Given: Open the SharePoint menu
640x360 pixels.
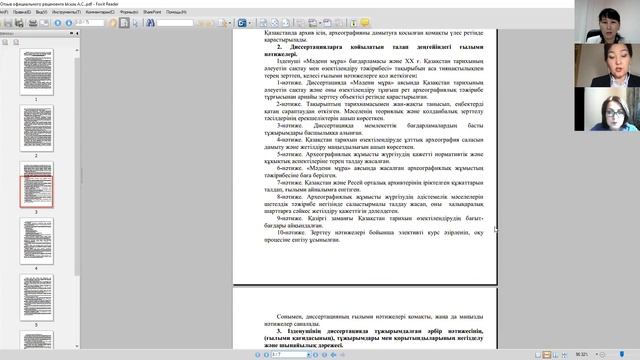Looking at the screenshot, I should [152, 12].
